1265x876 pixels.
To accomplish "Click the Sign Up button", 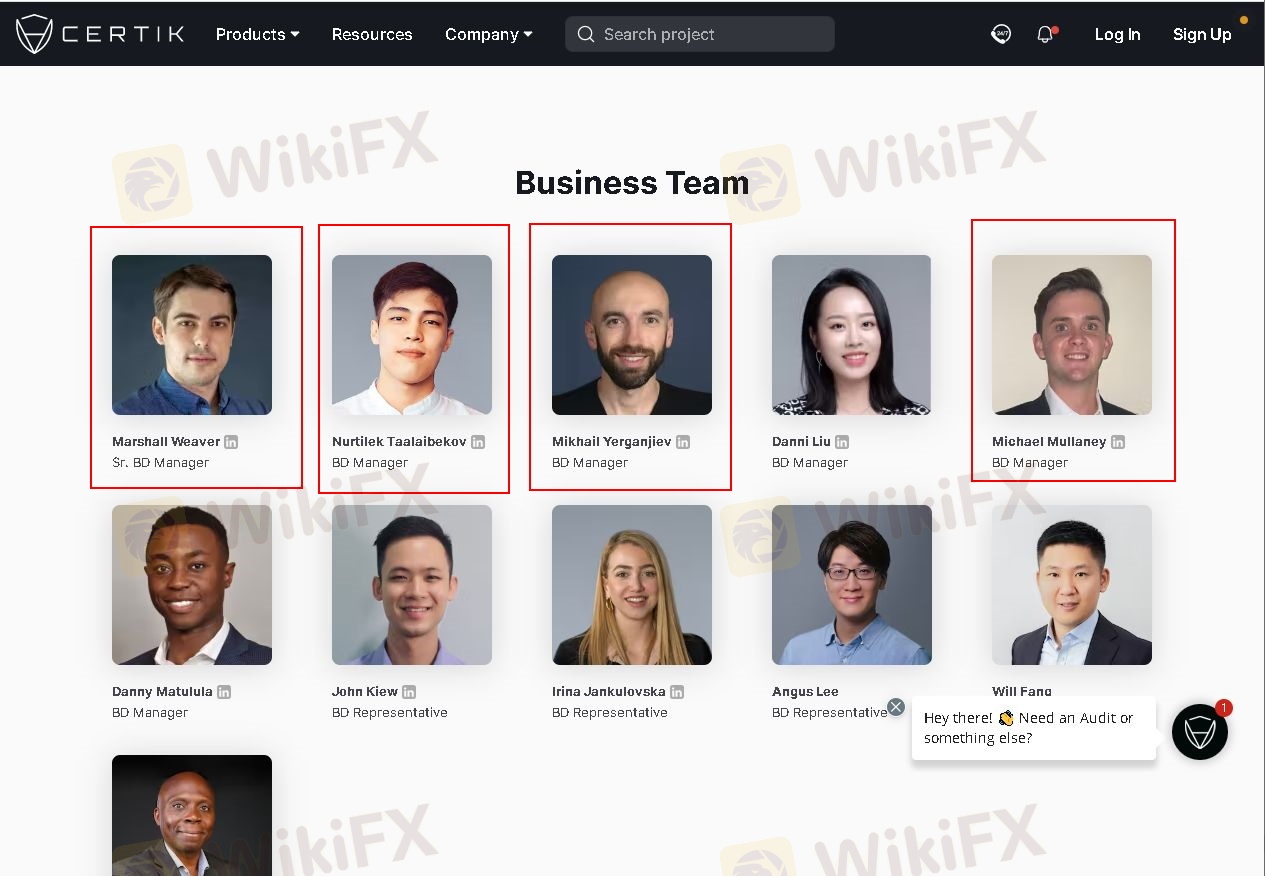I will (1202, 34).
